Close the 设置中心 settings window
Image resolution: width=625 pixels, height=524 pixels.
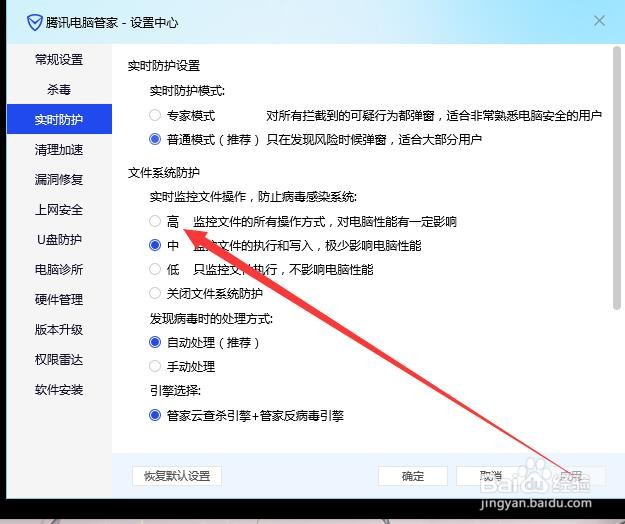point(599,21)
